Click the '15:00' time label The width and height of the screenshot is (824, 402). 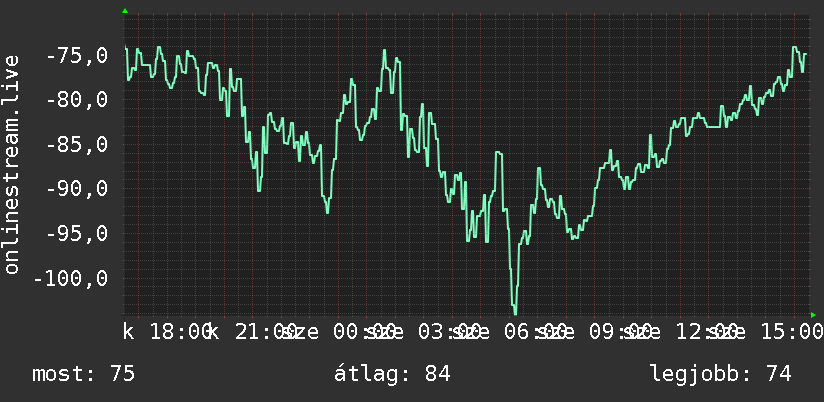(791, 332)
